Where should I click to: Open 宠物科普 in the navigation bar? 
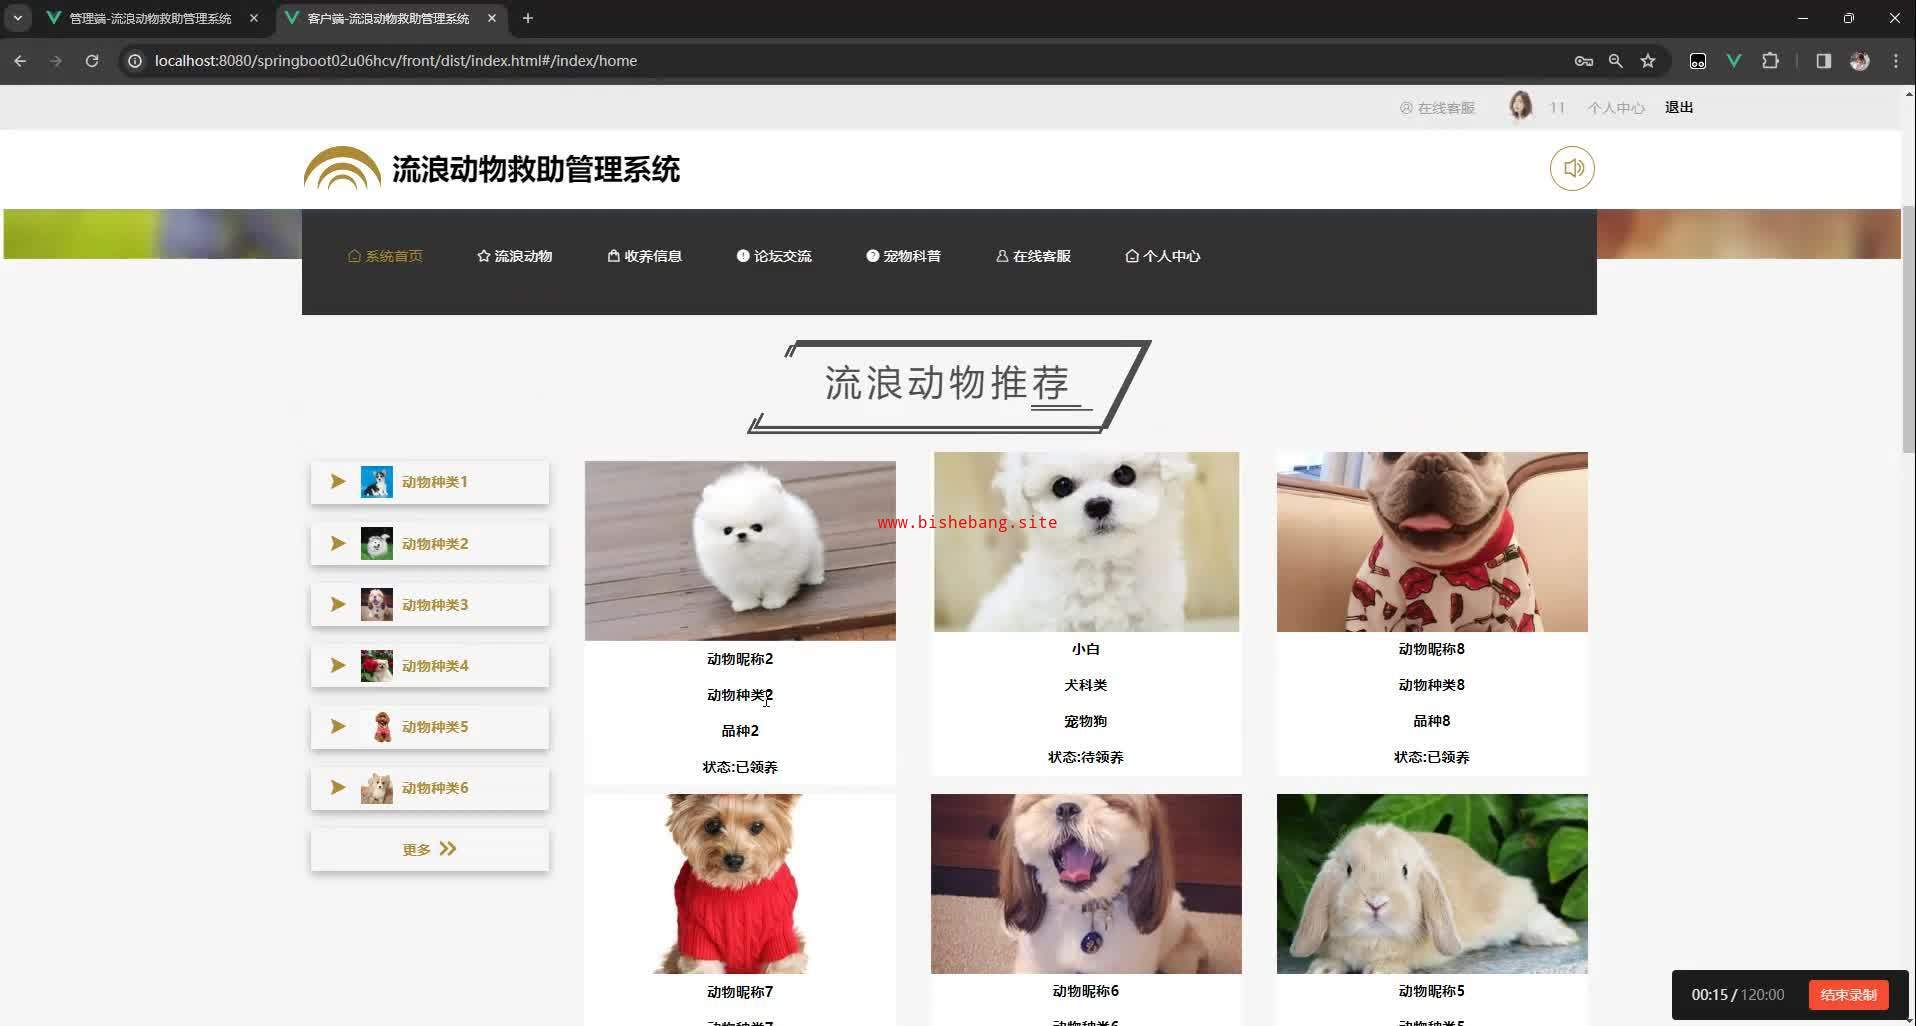(903, 256)
